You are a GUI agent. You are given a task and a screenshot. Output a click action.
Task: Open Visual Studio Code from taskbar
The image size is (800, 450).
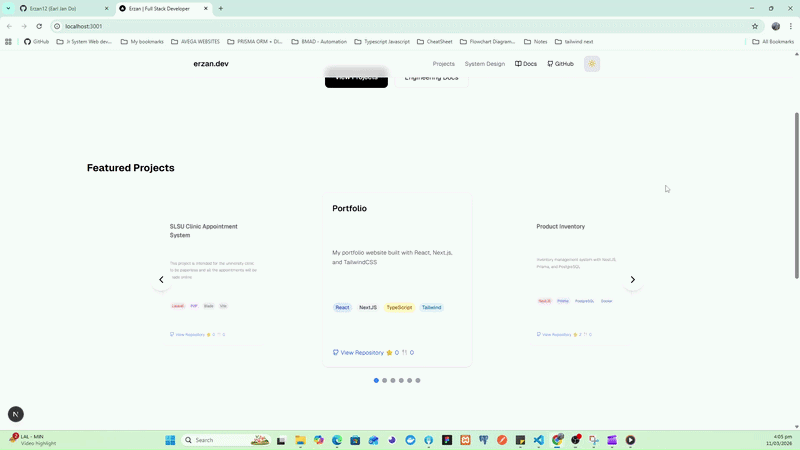coord(539,440)
